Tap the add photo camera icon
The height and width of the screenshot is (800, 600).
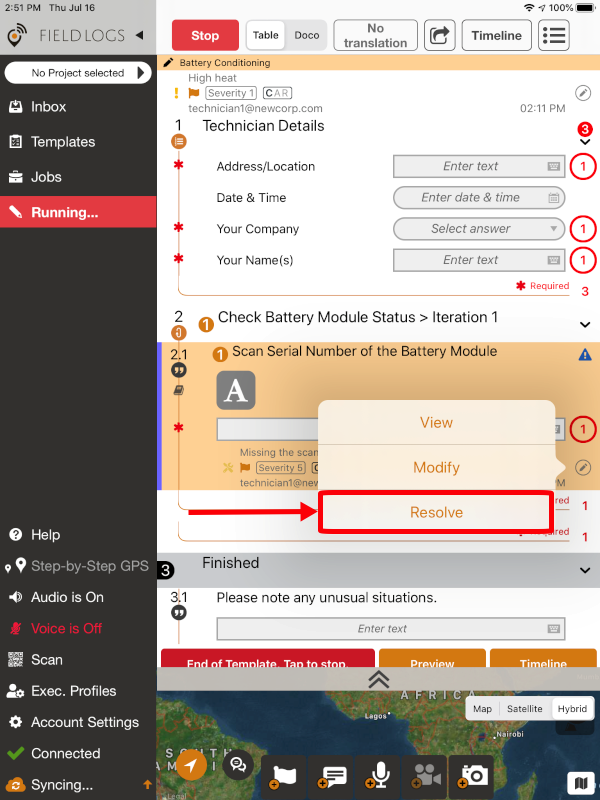[x=473, y=773]
